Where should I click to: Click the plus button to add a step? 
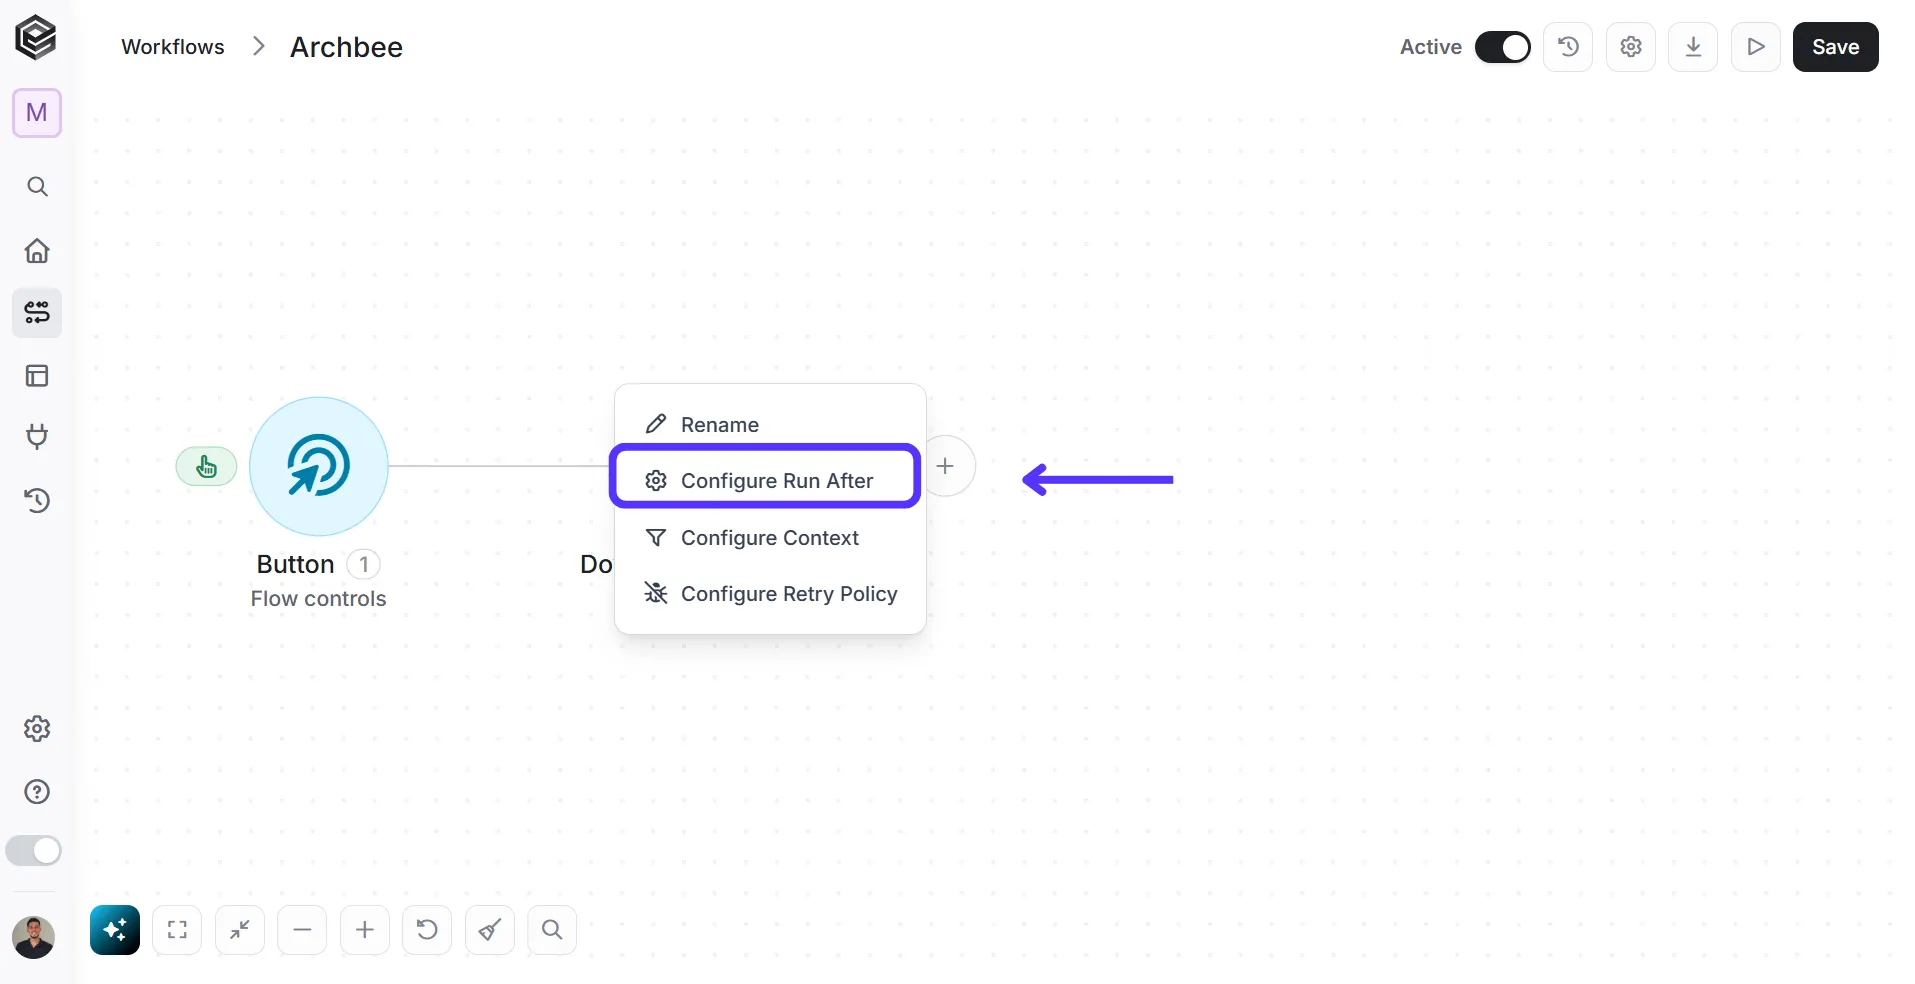pyautogui.click(x=945, y=466)
